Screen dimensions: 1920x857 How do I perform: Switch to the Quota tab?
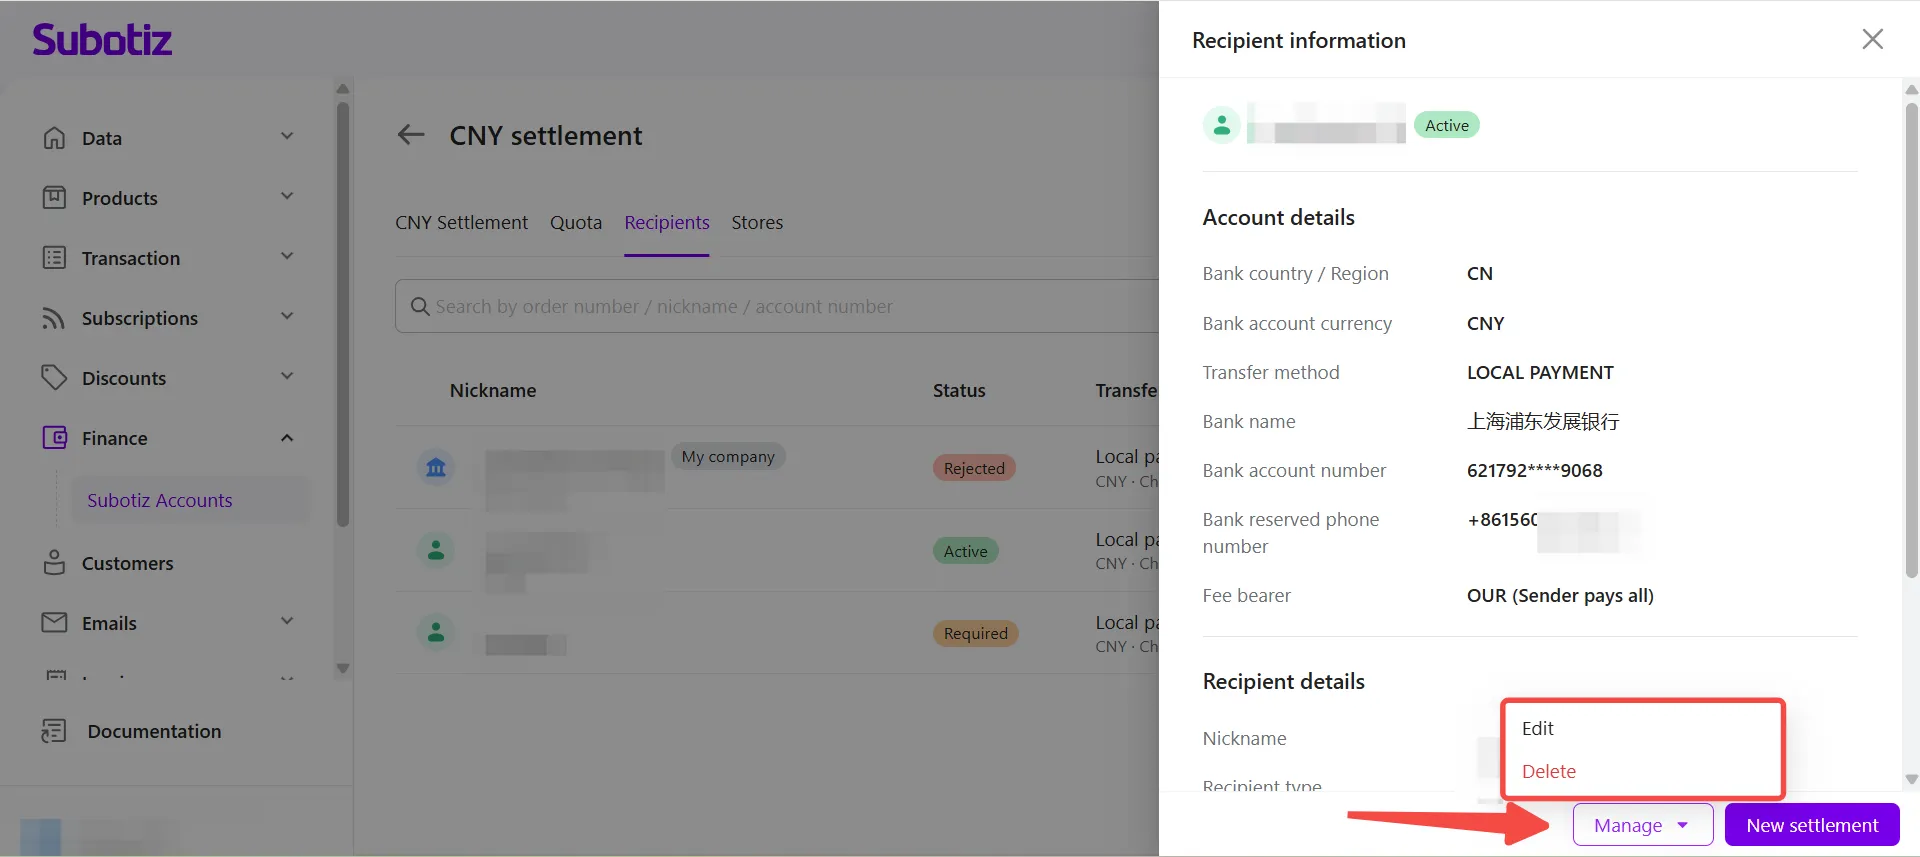tap(576, 222)
